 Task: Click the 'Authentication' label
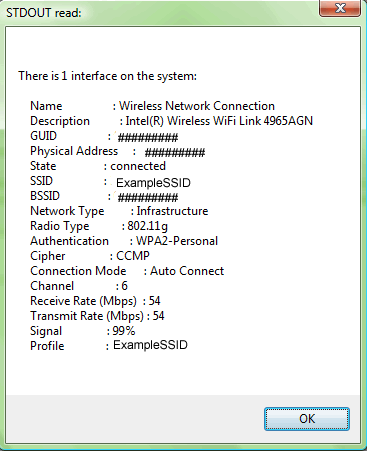[69, 241]
